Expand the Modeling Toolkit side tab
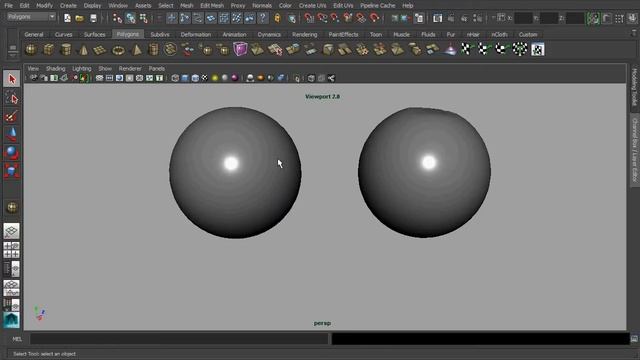The height and width of the screenshot is (360, 640). (x=635, y=87)
